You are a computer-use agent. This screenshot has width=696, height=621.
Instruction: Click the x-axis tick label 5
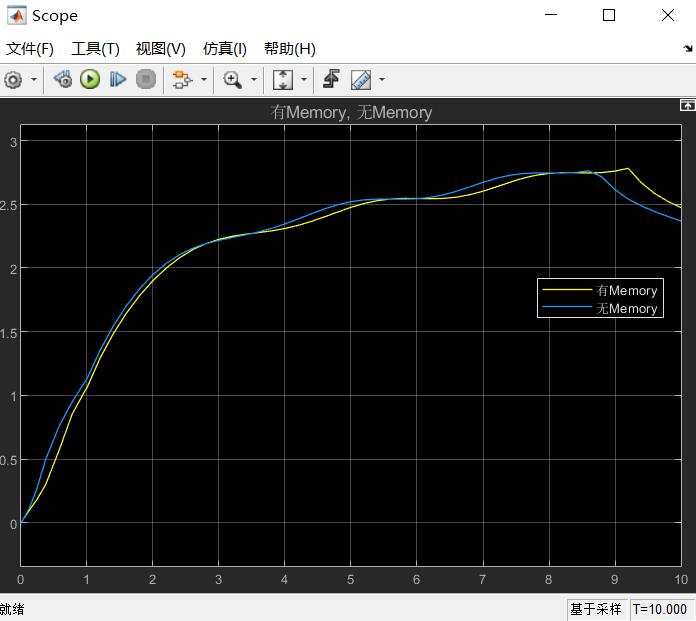(x=350, y=580)
